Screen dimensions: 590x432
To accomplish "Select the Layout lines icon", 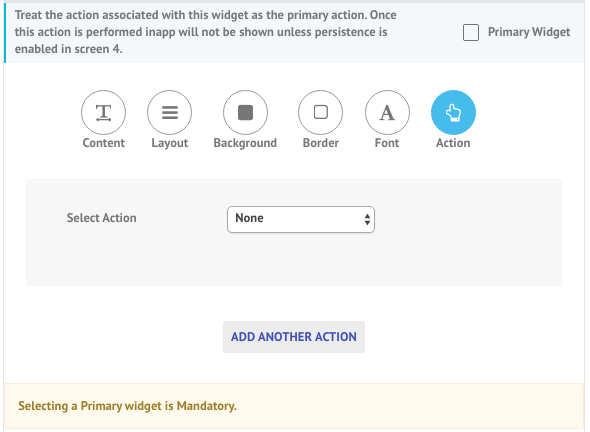I will click(x=169, y=112).
